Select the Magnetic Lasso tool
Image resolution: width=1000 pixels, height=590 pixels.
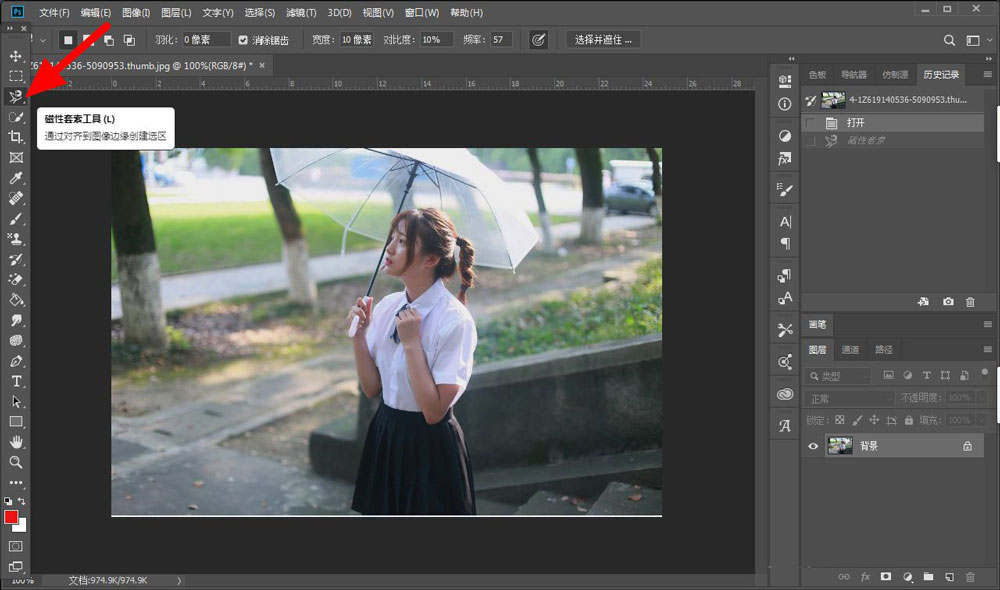click(x=16, y=96)
